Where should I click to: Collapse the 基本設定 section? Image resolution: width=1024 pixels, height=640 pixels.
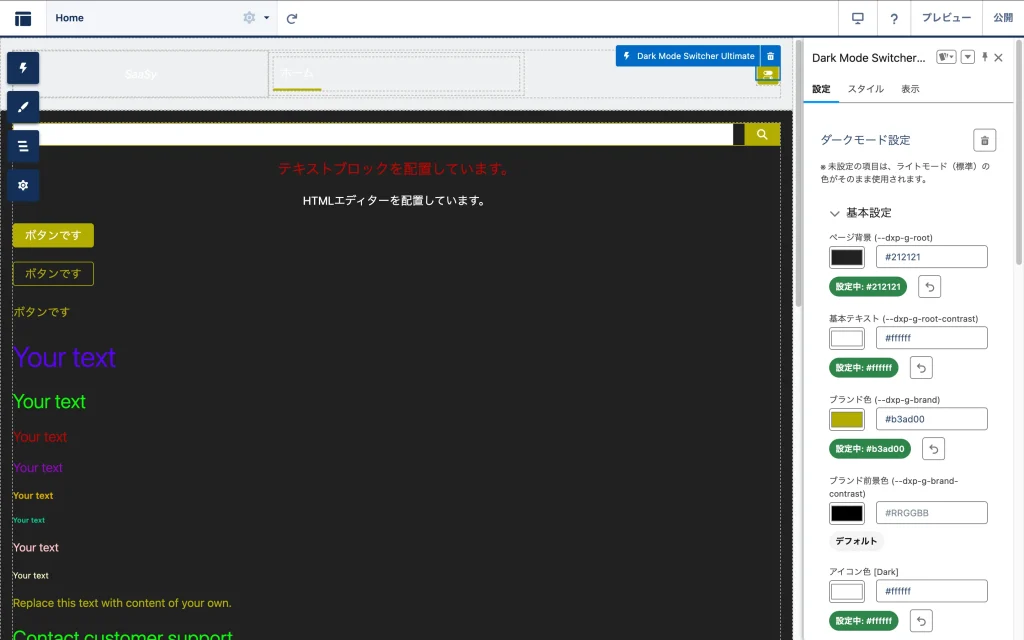[835, 213]
